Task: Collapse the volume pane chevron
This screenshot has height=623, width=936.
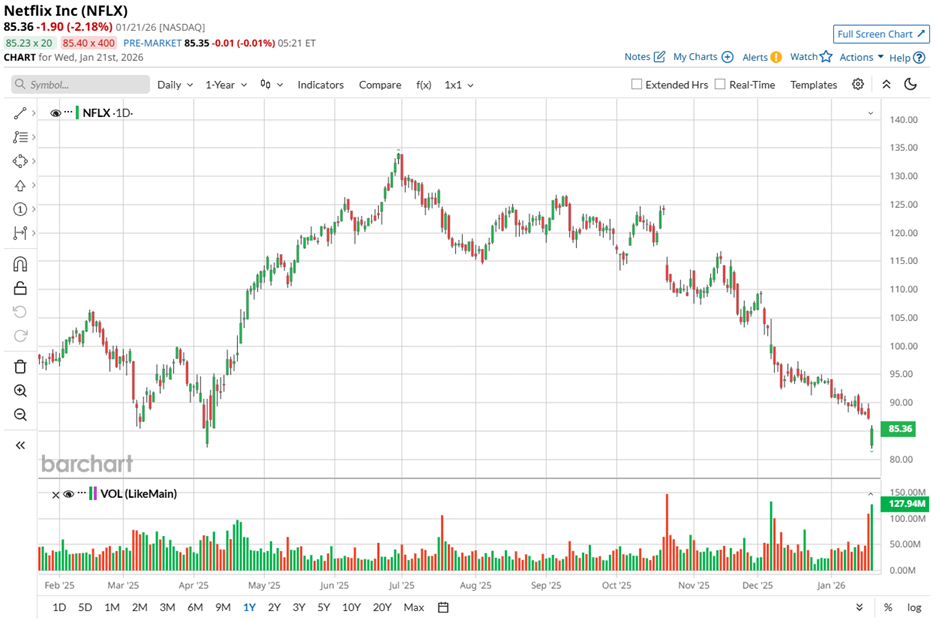Action: tap(870, 494)
